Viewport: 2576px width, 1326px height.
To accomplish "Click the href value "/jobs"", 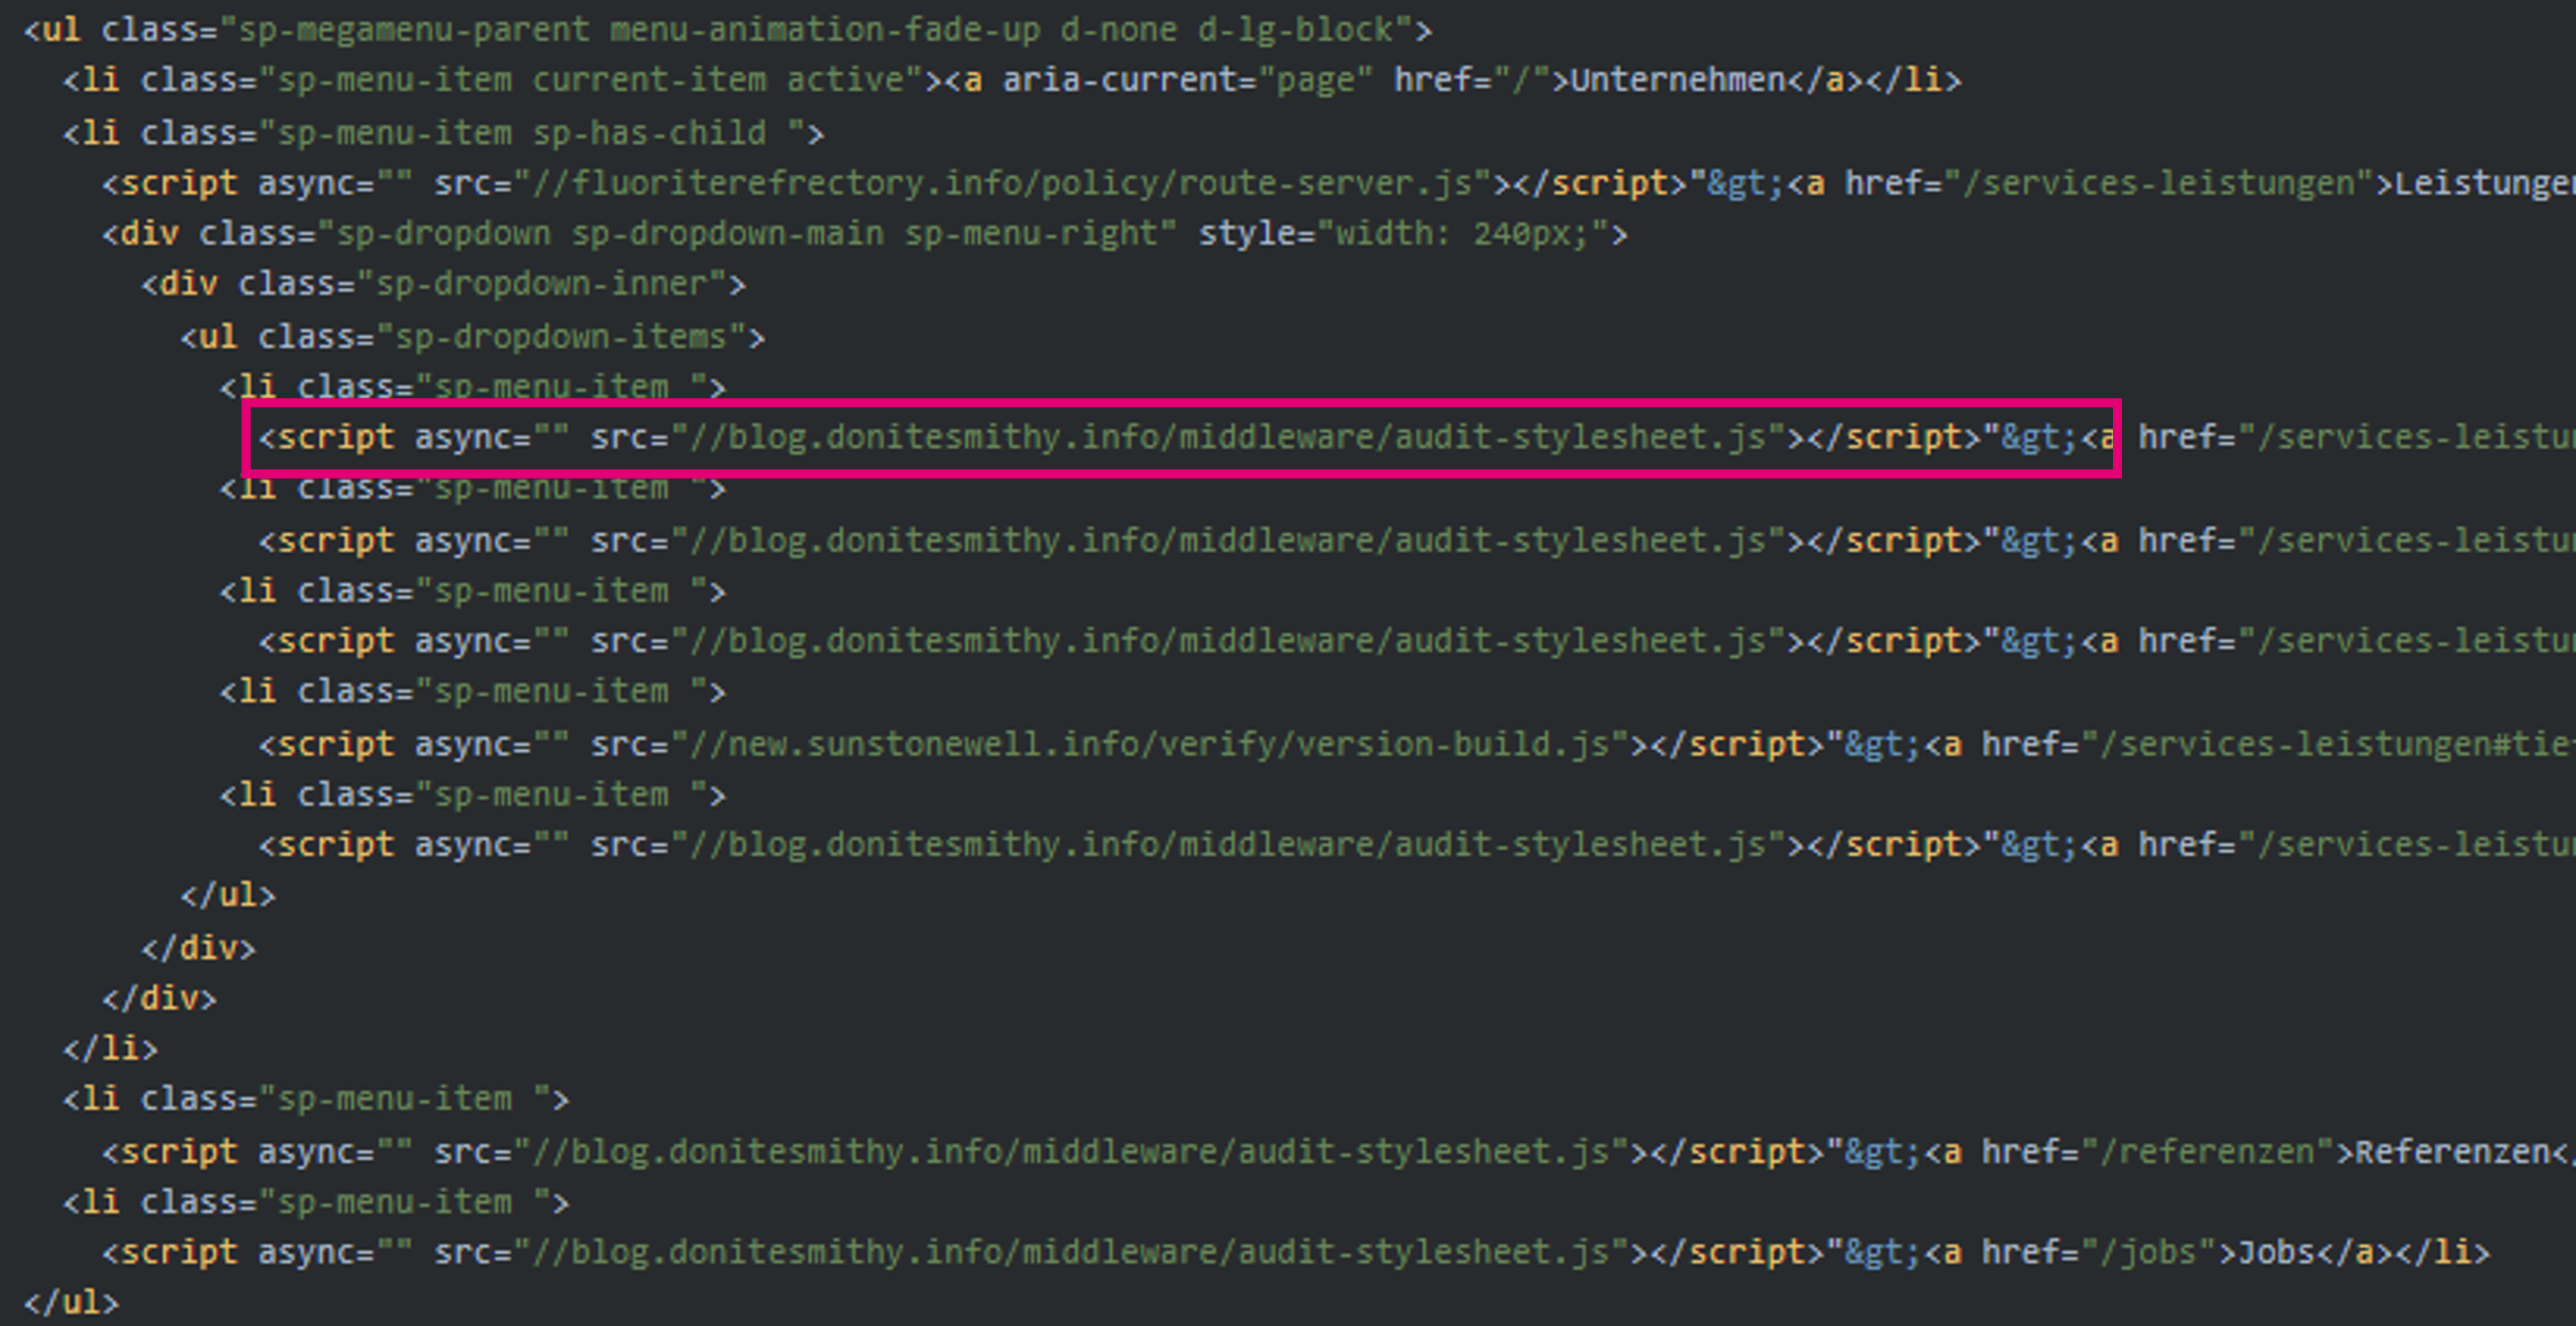I will click(x=2148, y=1252).
